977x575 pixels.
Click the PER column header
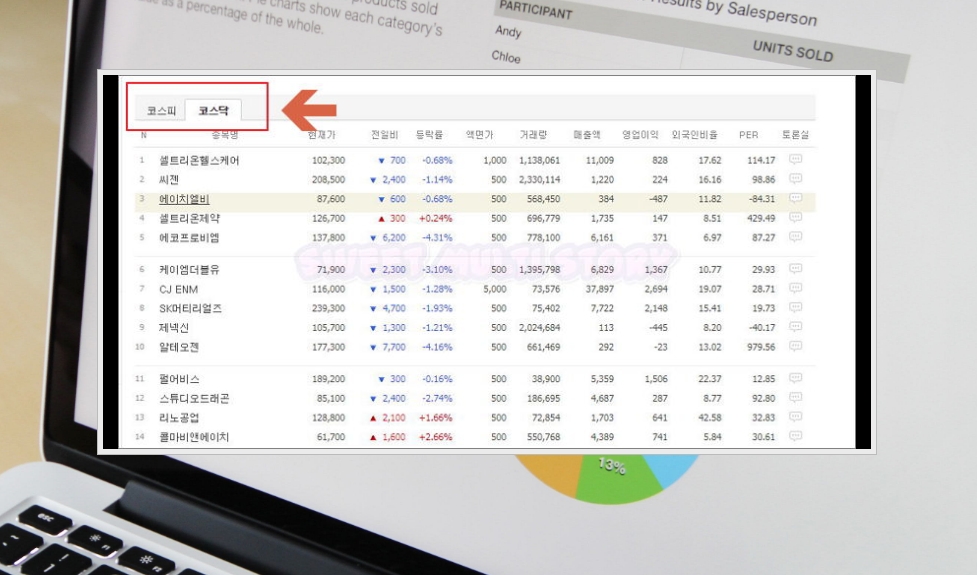tap(748, 135)
